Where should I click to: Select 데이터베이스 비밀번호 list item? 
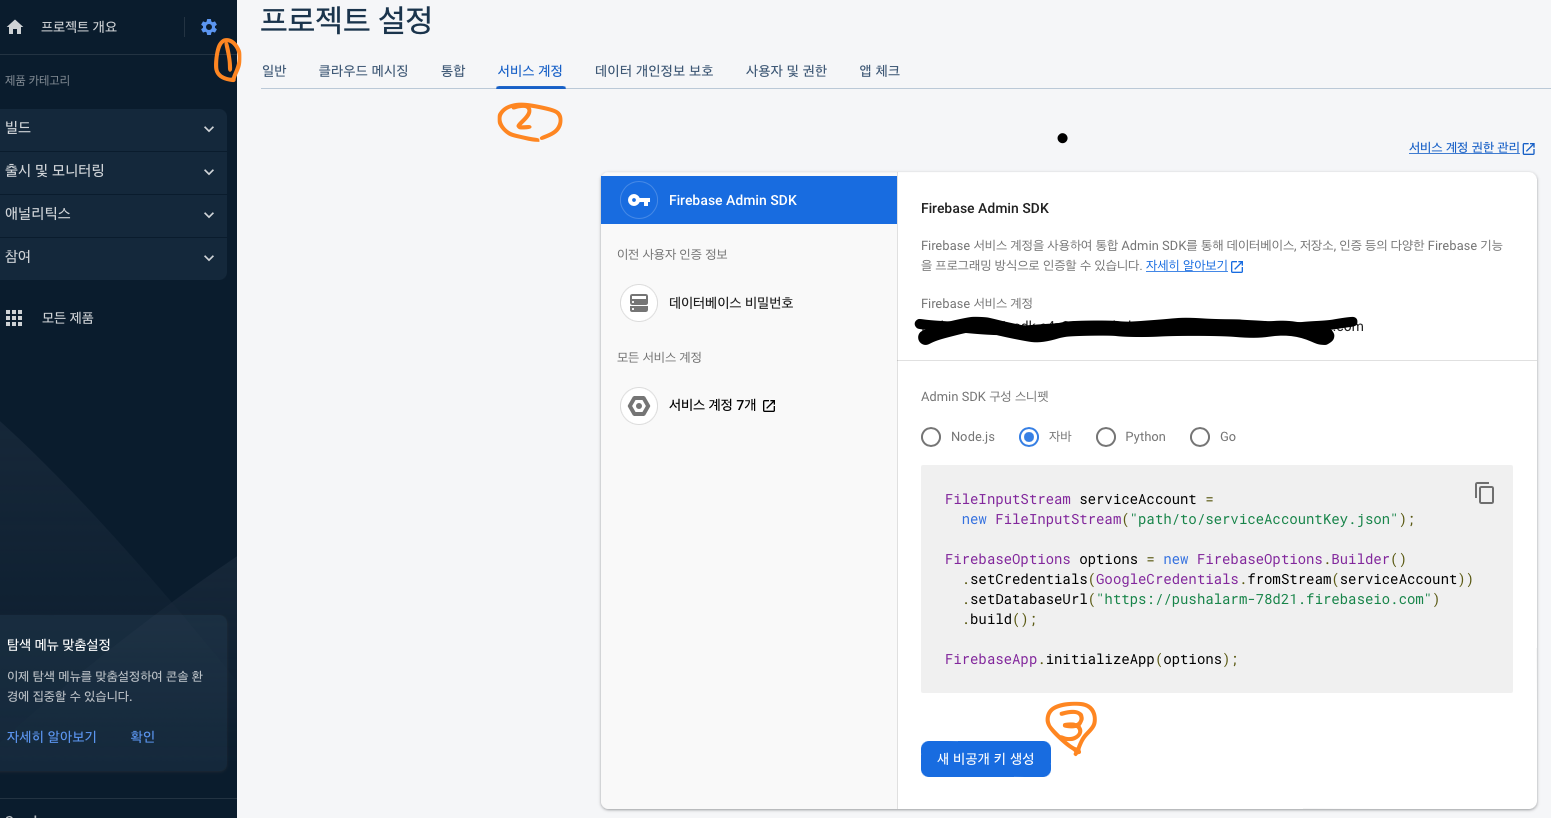click(x=749, y=303)
